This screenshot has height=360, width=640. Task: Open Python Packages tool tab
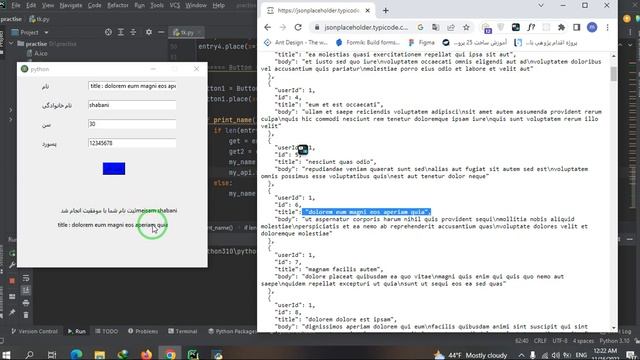pos(232,331)
